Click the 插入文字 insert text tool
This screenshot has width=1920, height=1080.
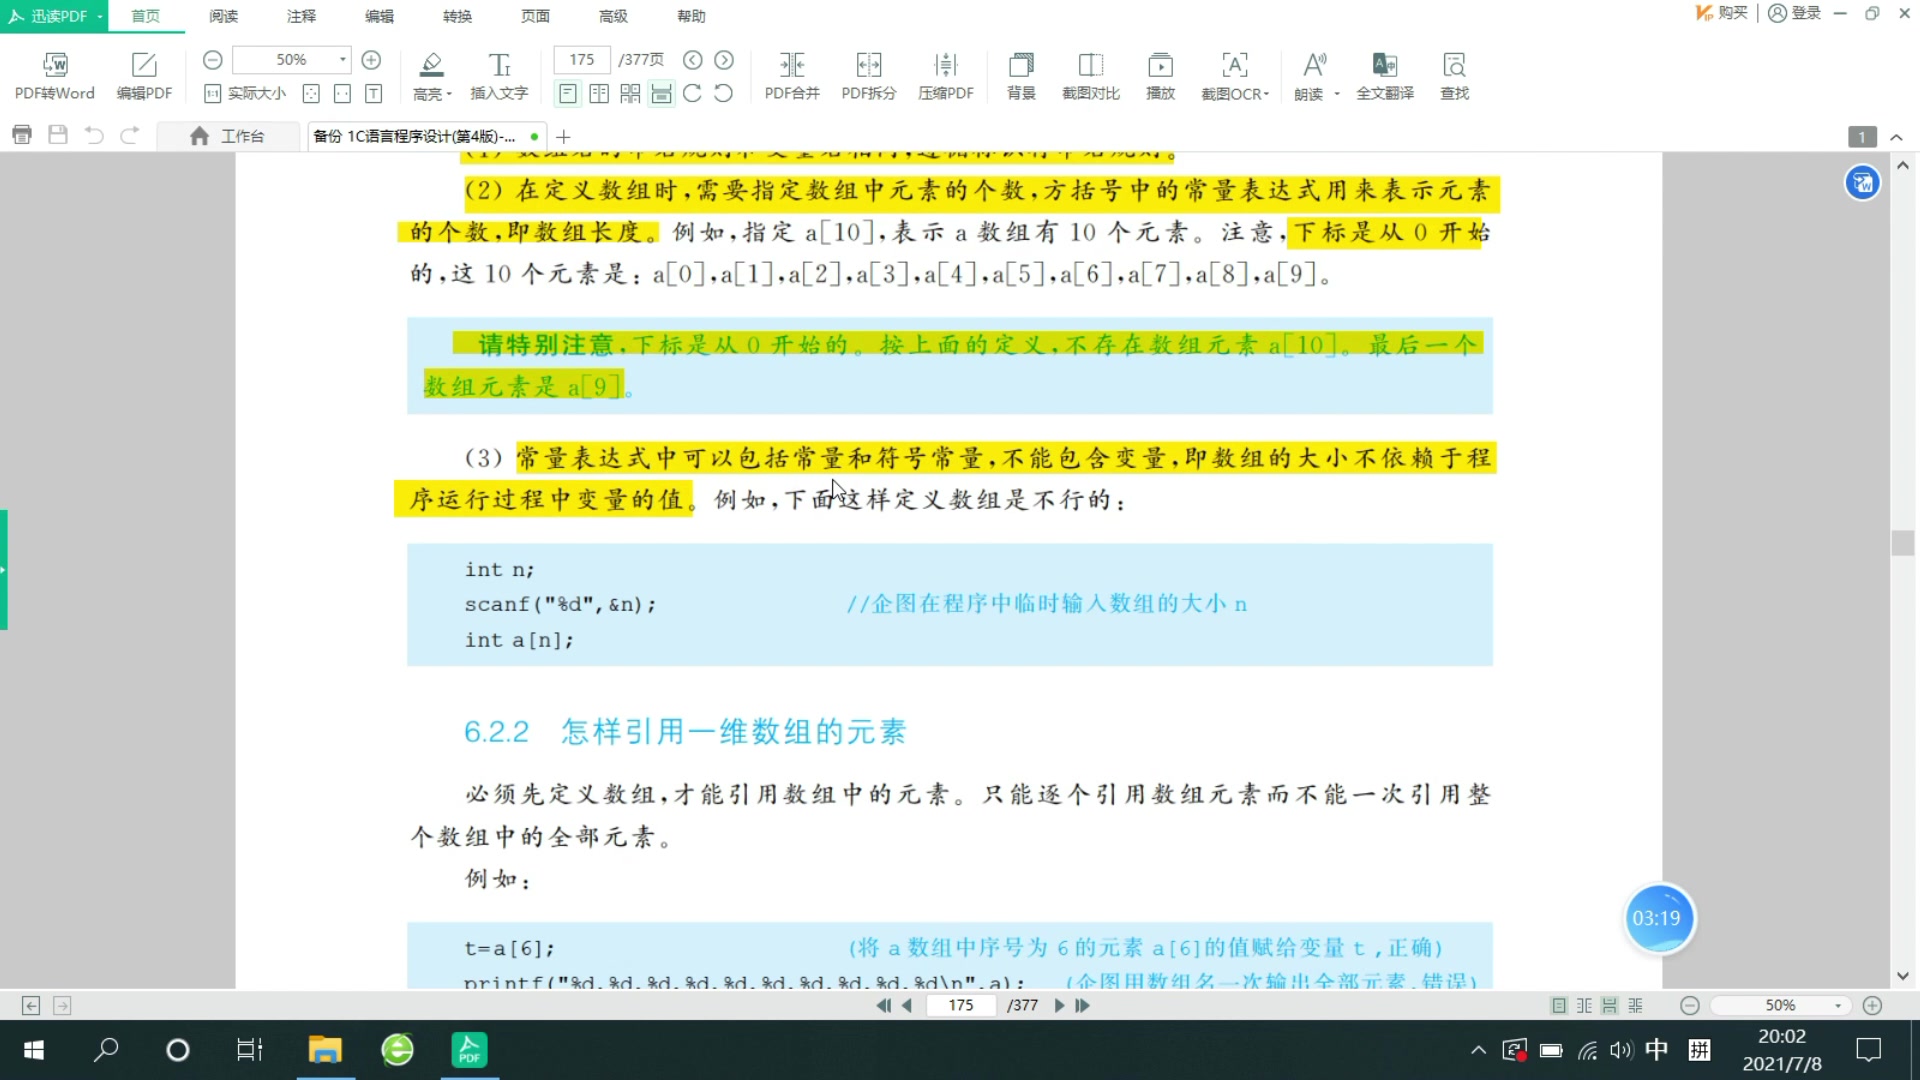pyautogui.click(x=498, y=75)
